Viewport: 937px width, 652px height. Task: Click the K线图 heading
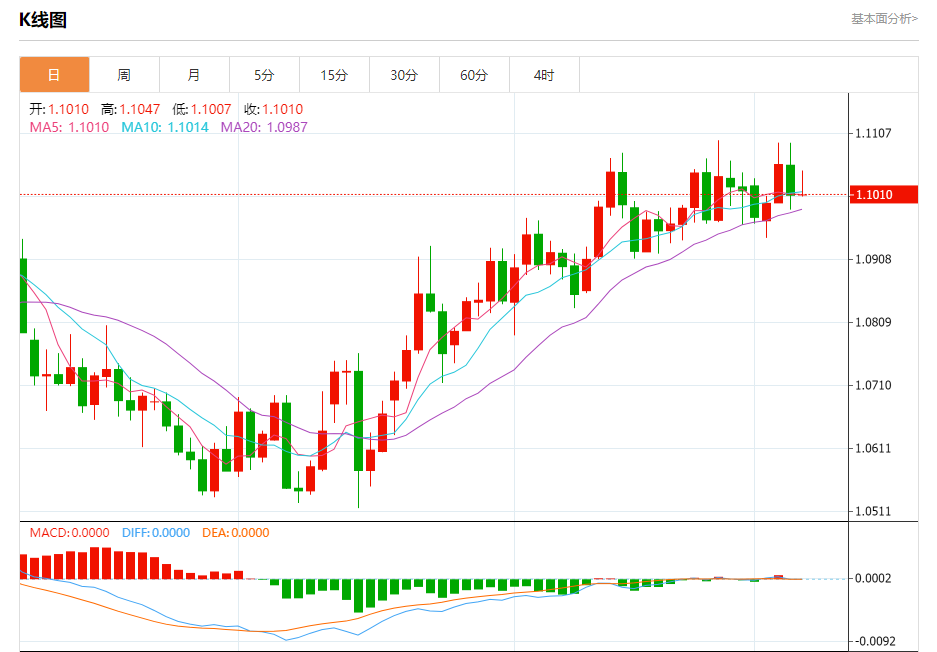[43, 20]
